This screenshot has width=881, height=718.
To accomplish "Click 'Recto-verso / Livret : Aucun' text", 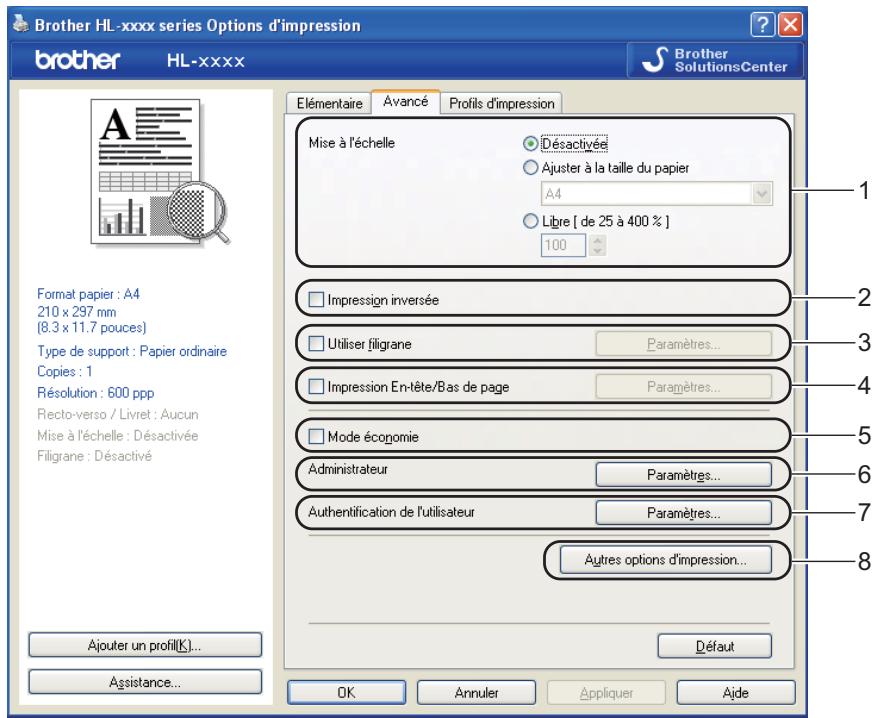I will (x=117, y=414).
